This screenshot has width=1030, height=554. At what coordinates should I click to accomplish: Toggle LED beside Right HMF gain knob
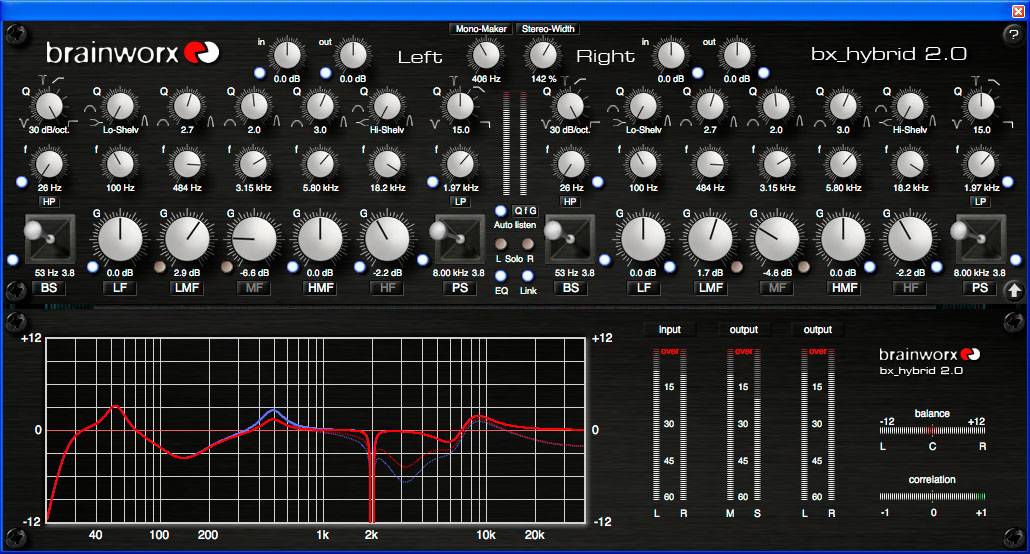coord(870,266)
